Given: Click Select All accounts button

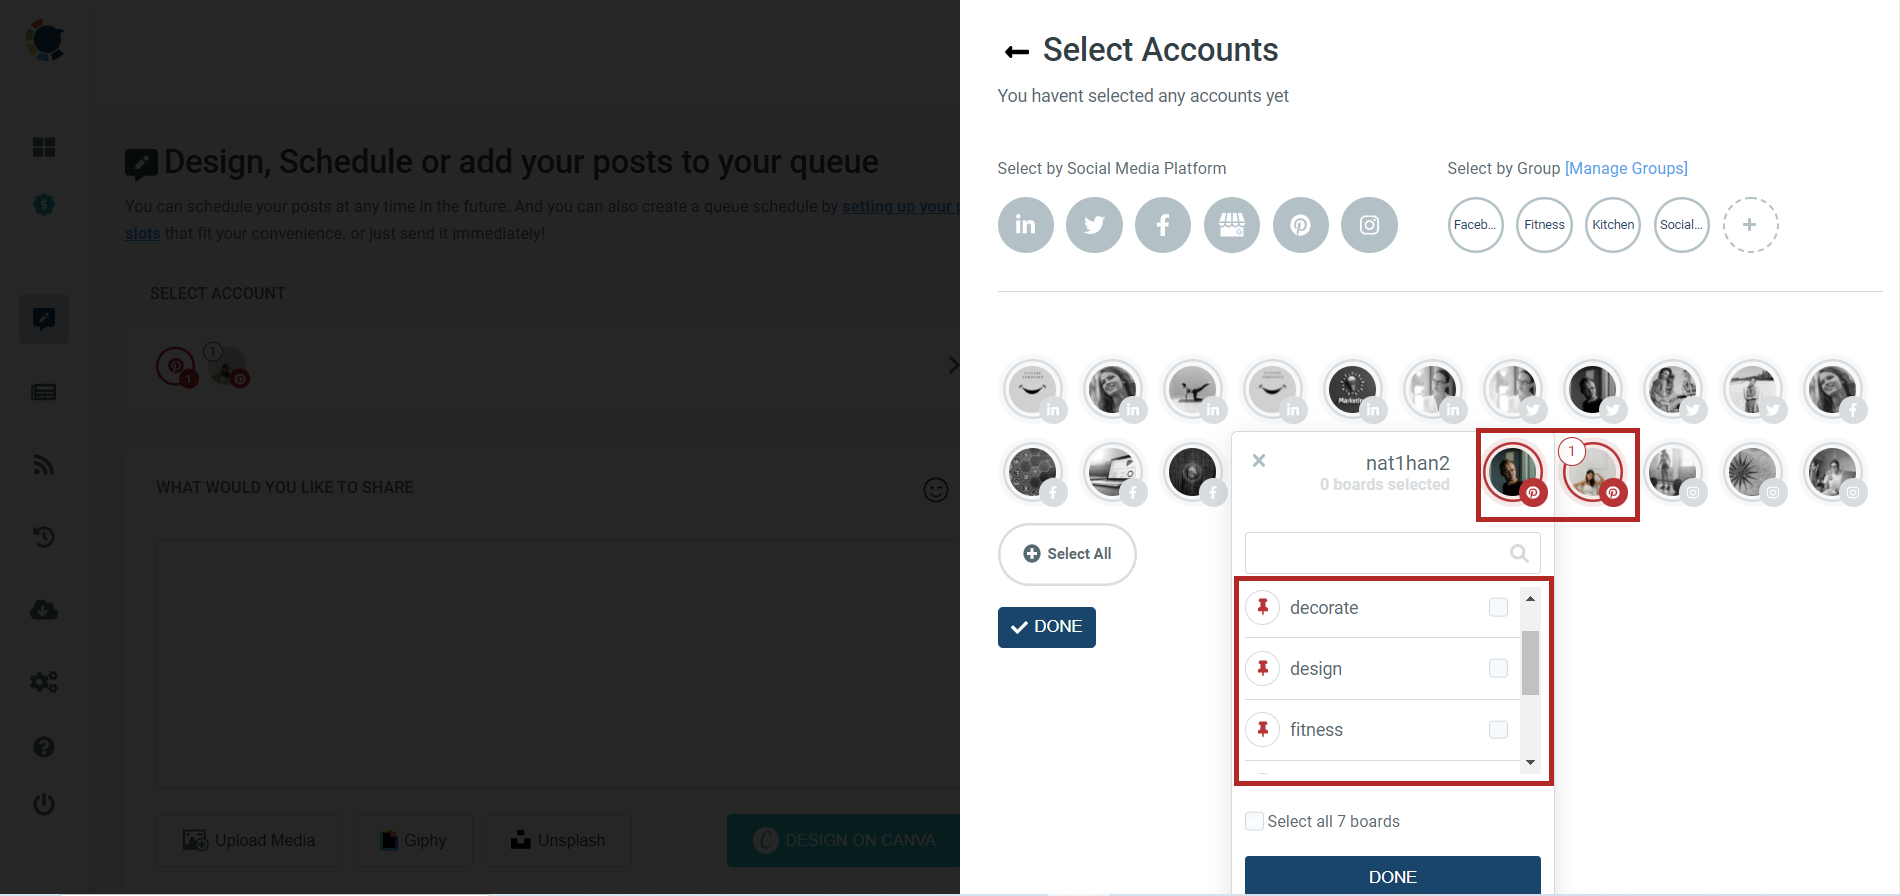Looking at the screenshot, I should (1067, 554).
